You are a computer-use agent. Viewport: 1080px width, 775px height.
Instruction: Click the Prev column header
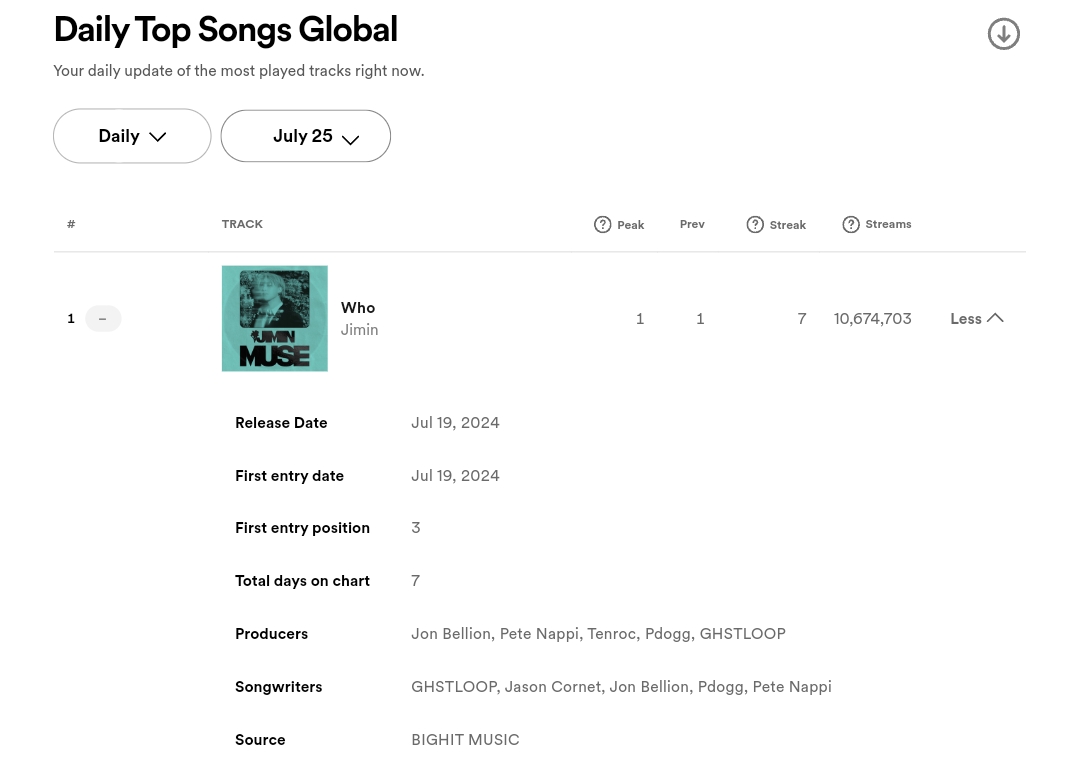point(692,224)
